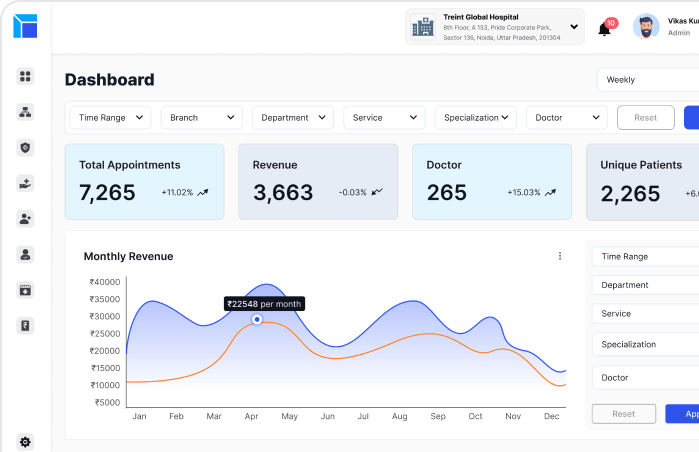
Task: Click Reset button in the top filter bar
Action: [646, 118]
